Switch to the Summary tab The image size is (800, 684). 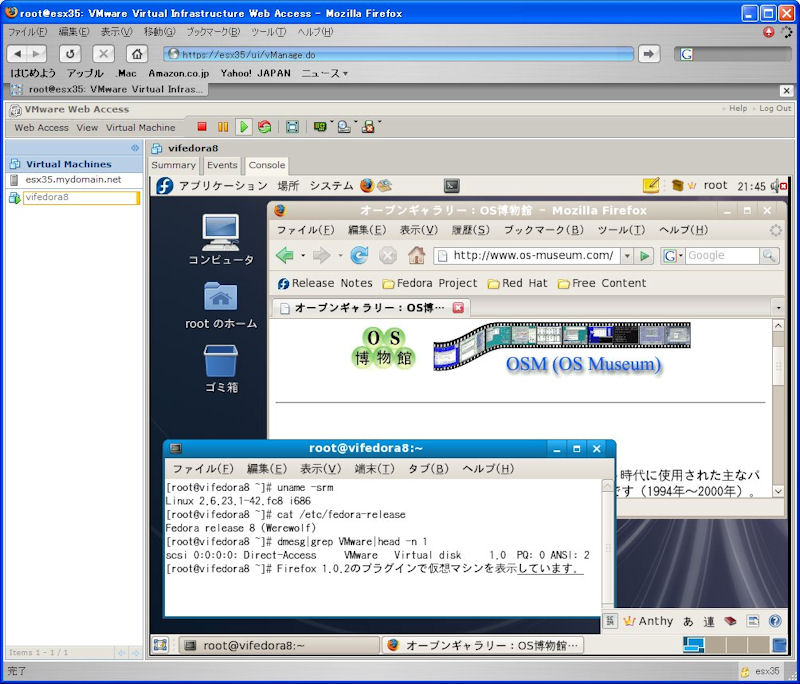point(173,165)
